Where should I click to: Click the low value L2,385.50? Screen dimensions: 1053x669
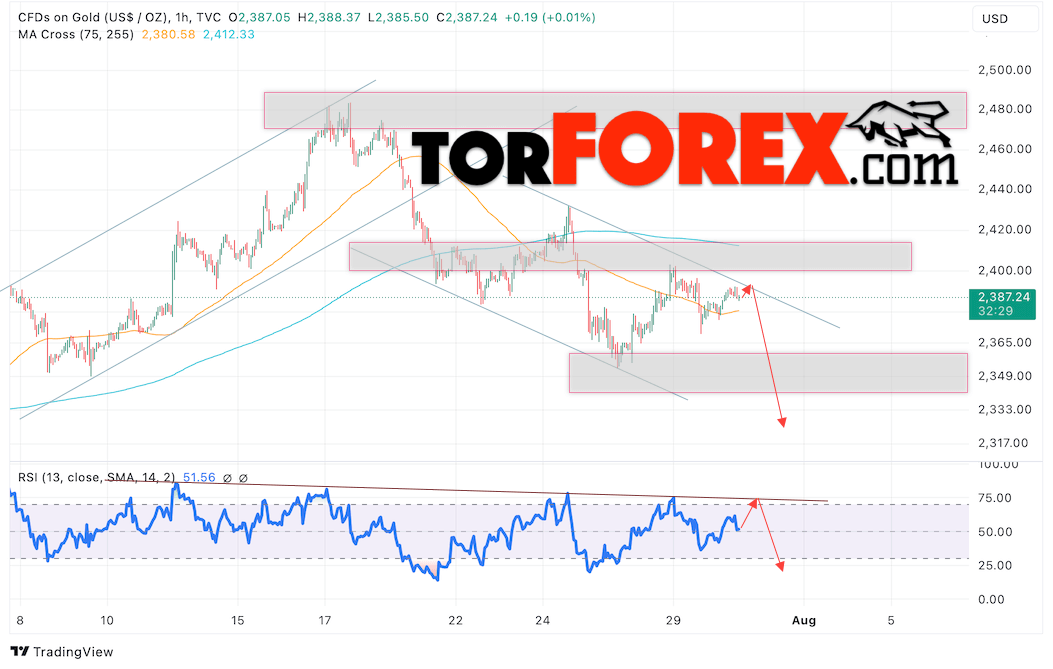(398, 17)
